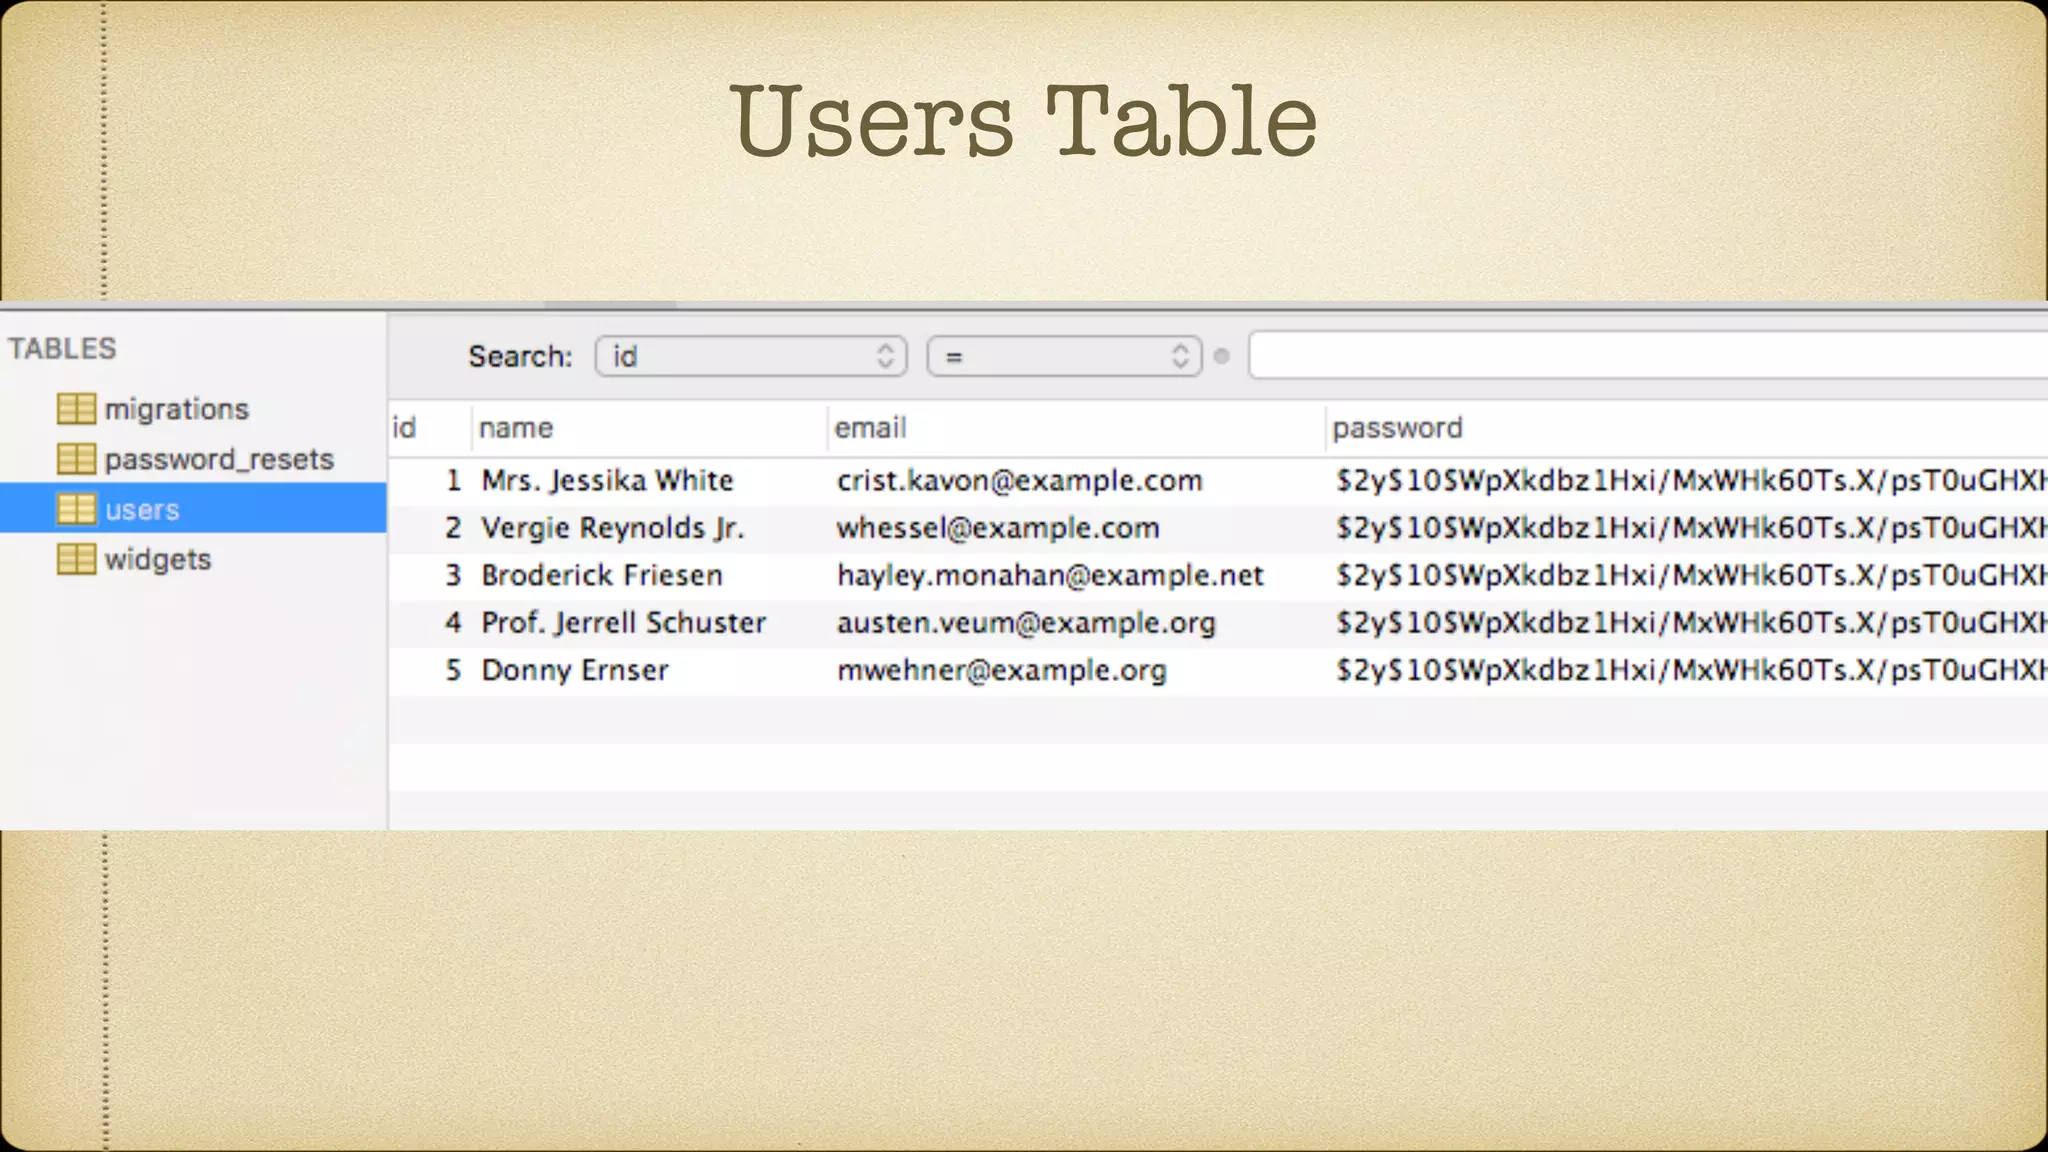Click the password hash in Mrs. Jessika White's row
Viewport: 2048px width, 1152px height.
click(1692, 481)
